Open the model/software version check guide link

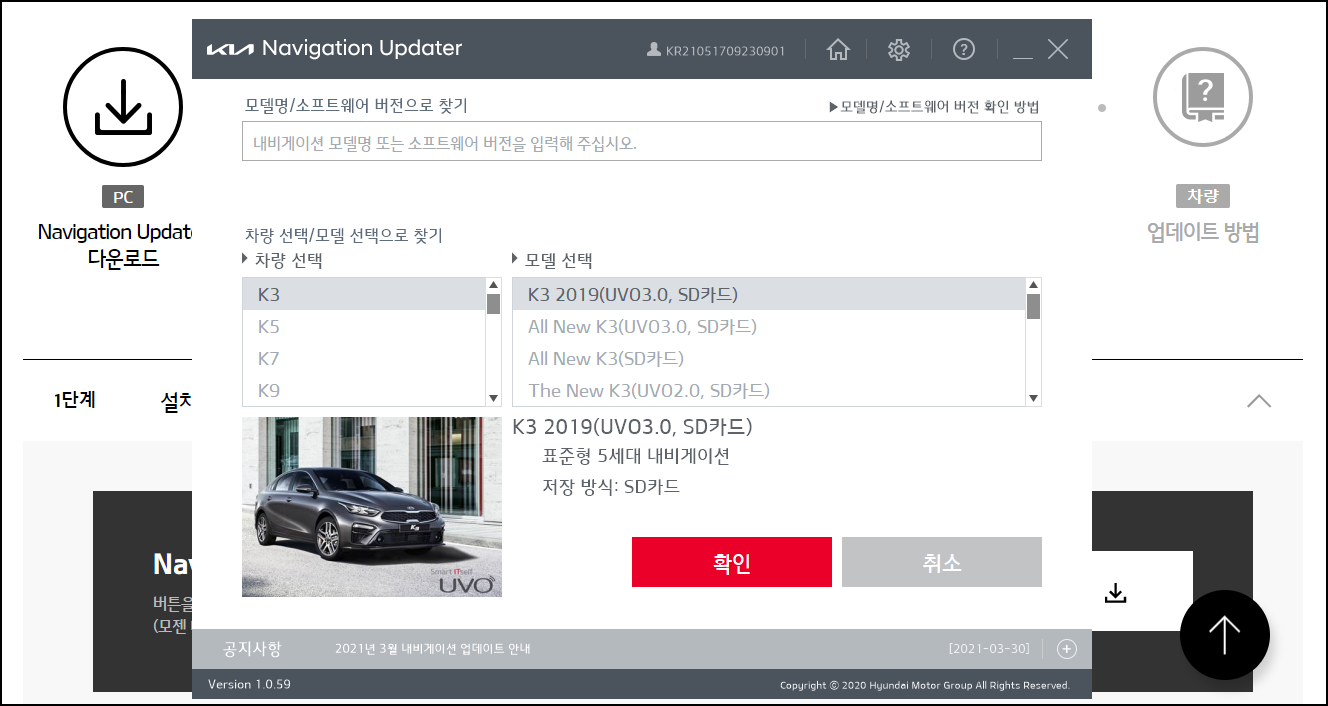[x=934, y=107]
